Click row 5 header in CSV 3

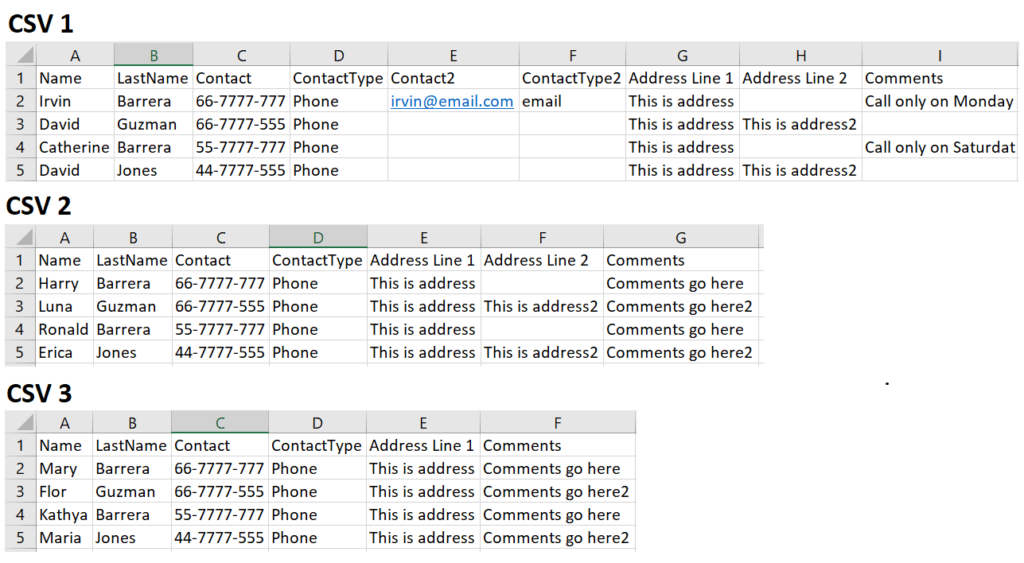coord(20,538)
